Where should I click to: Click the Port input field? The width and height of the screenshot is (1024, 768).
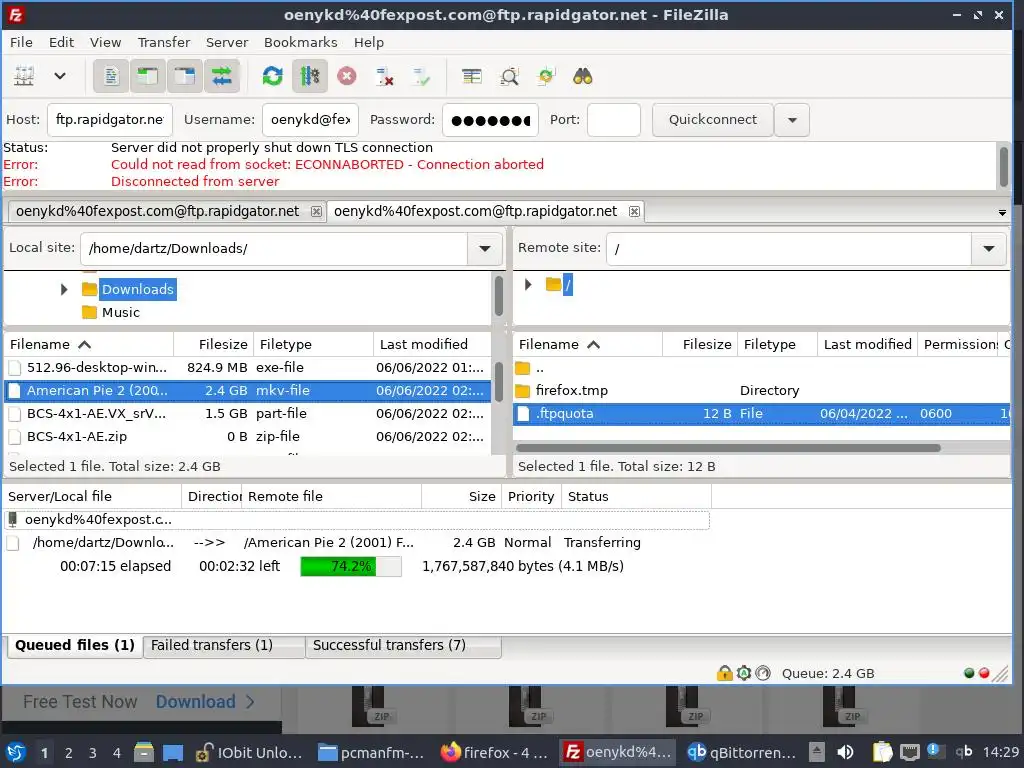coord(613,120)
